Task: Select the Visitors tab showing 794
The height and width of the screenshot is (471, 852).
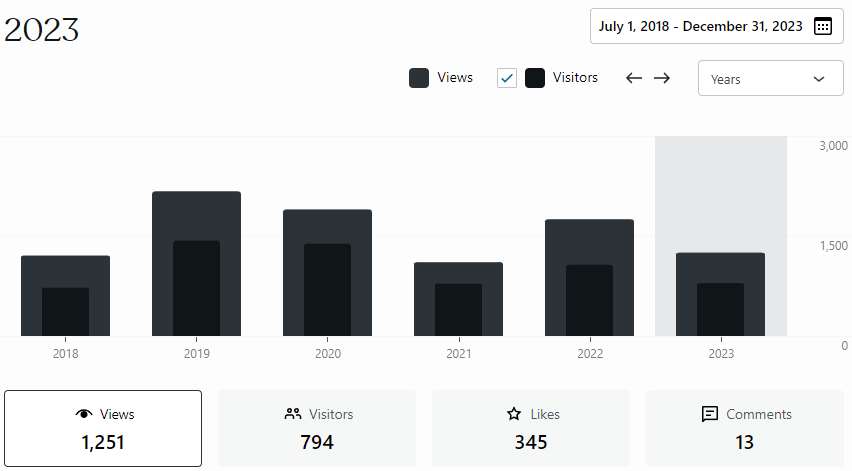Action: click(x=317, y=429)
